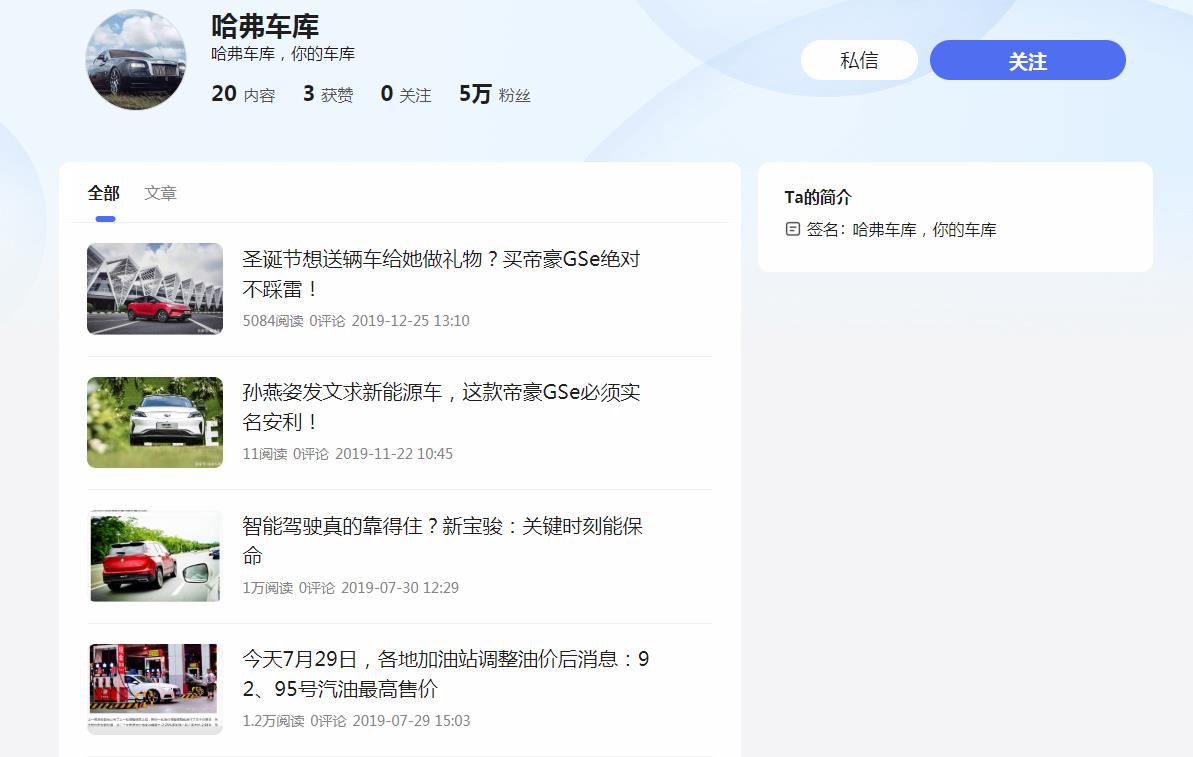Click the date 2019-12-25 13:10
This screenshot has height=757, width=1193.
[x=411, y=321]
